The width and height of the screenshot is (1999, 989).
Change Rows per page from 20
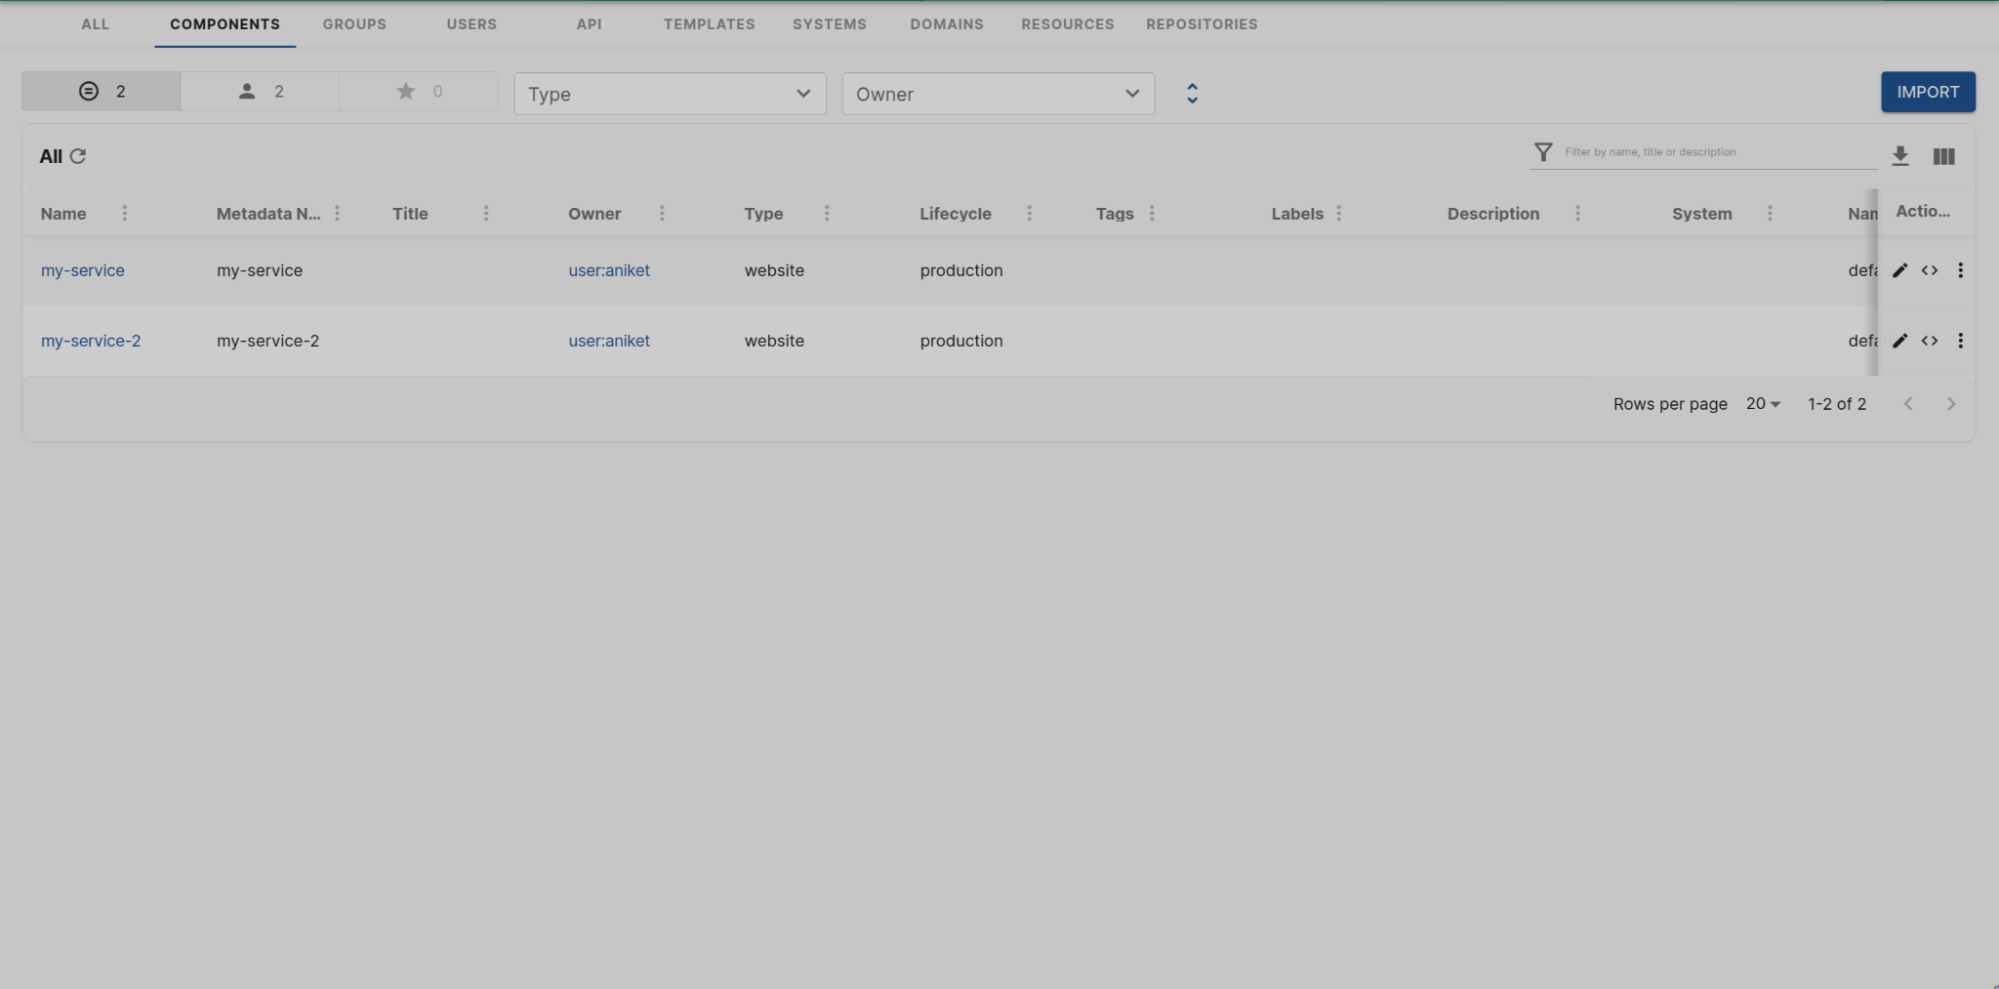[x=1761, y=403]
